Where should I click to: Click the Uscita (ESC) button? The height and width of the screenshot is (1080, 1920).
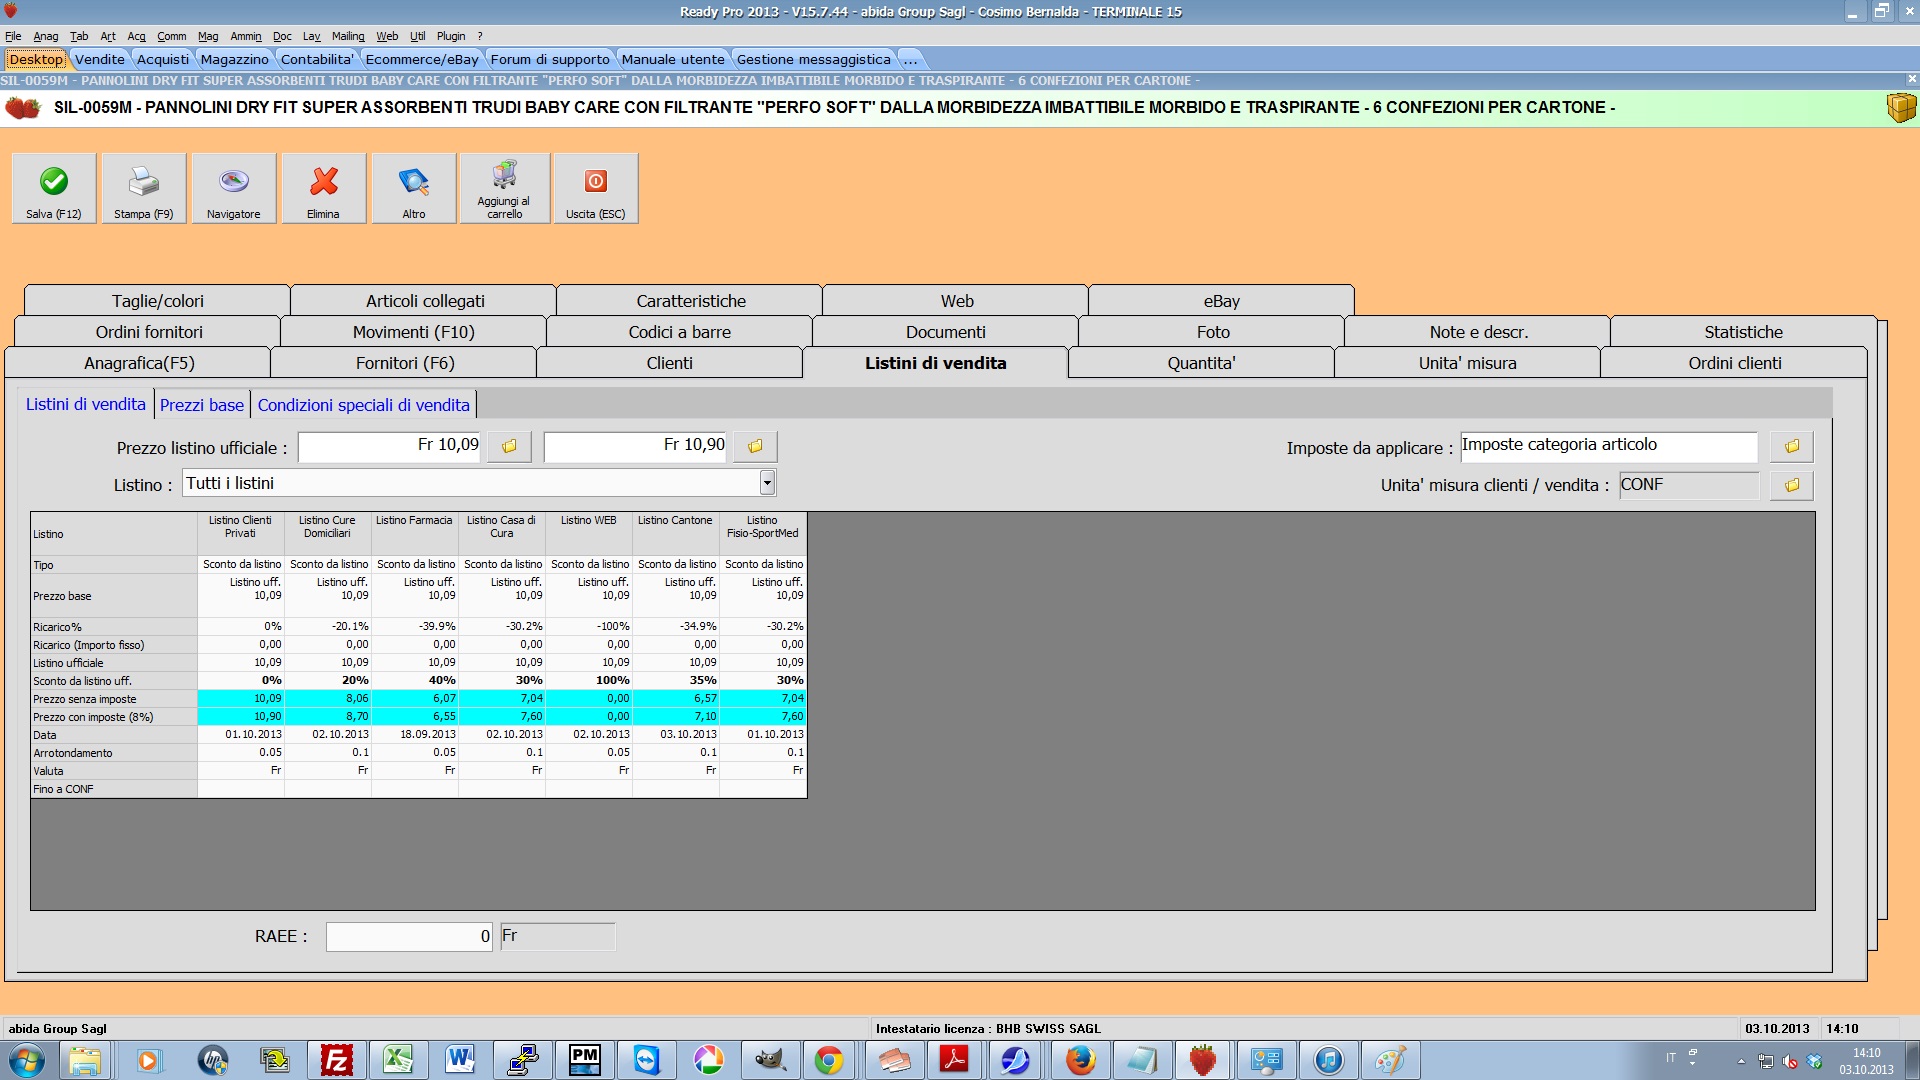596,188
